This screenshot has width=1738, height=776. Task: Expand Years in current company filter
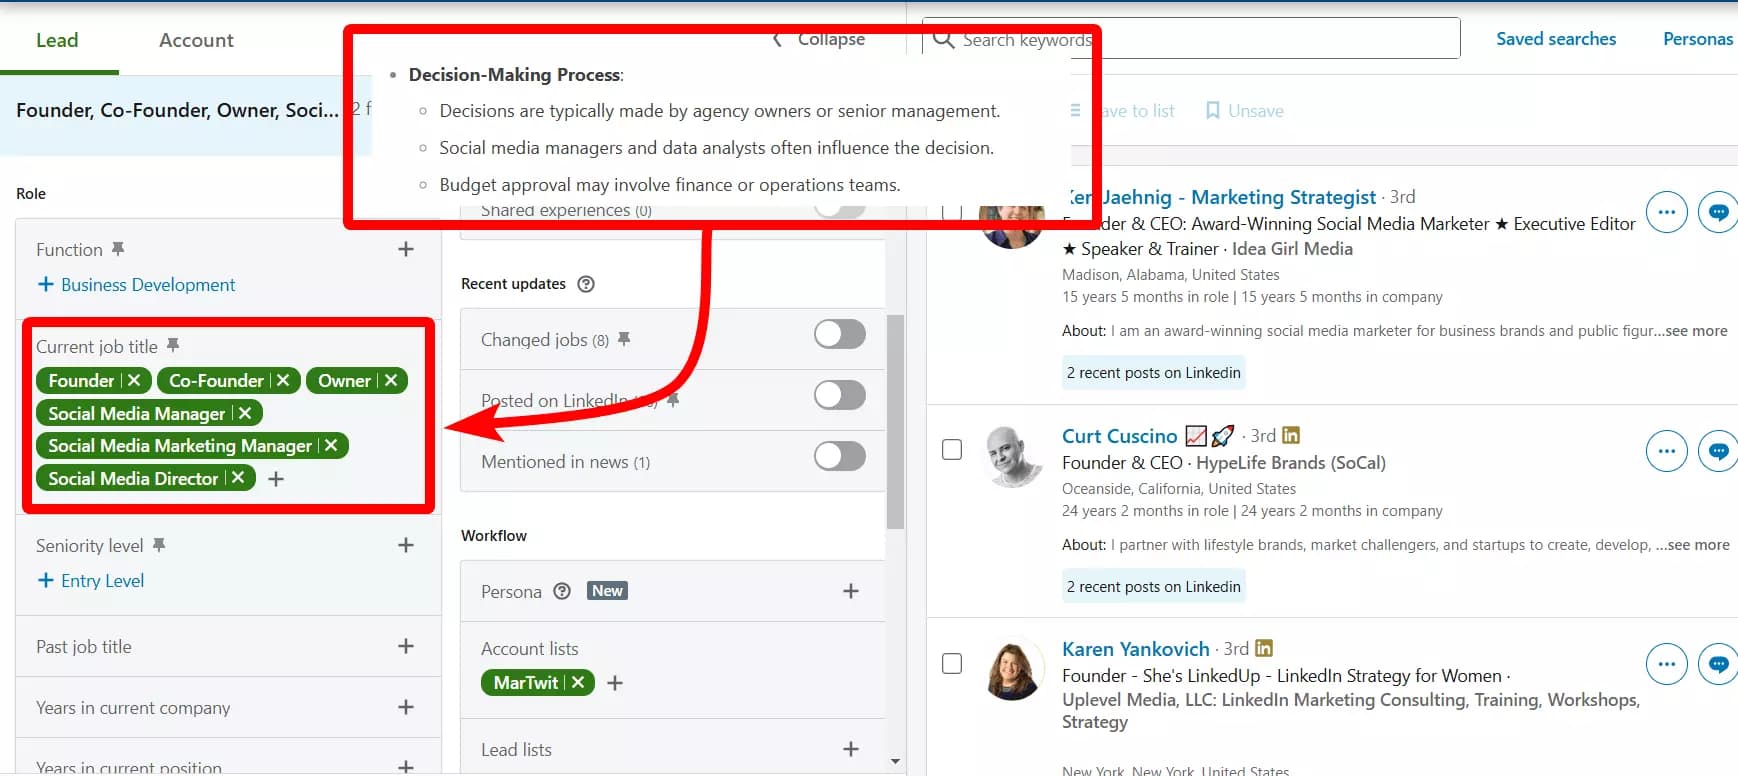(406, 707)
